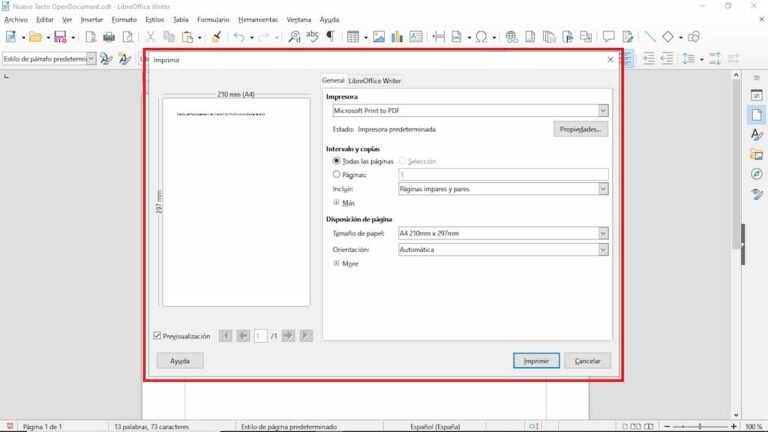Image resolution: width=768 pixels, height=432 pixels.
Task: Click the preview page number field
Action: [261, 336]
